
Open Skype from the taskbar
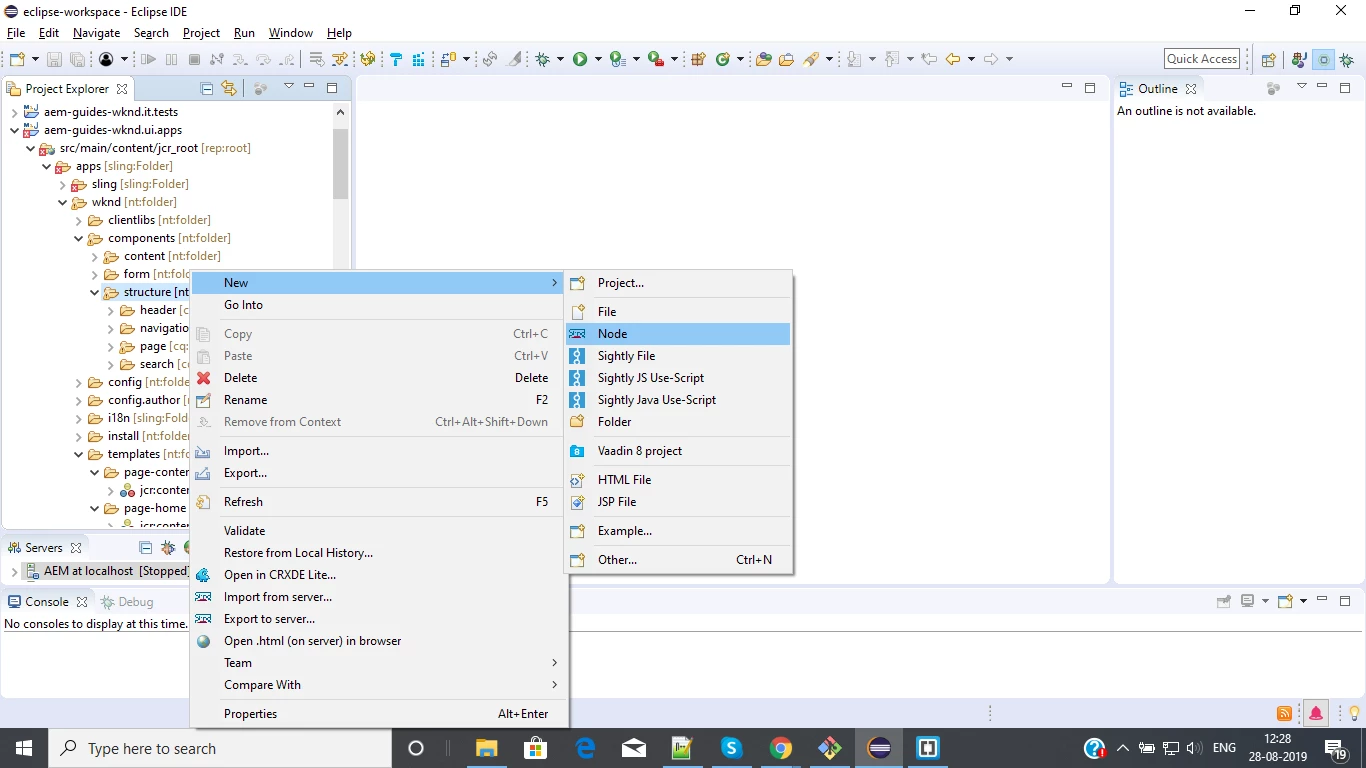tap(732, 748)
